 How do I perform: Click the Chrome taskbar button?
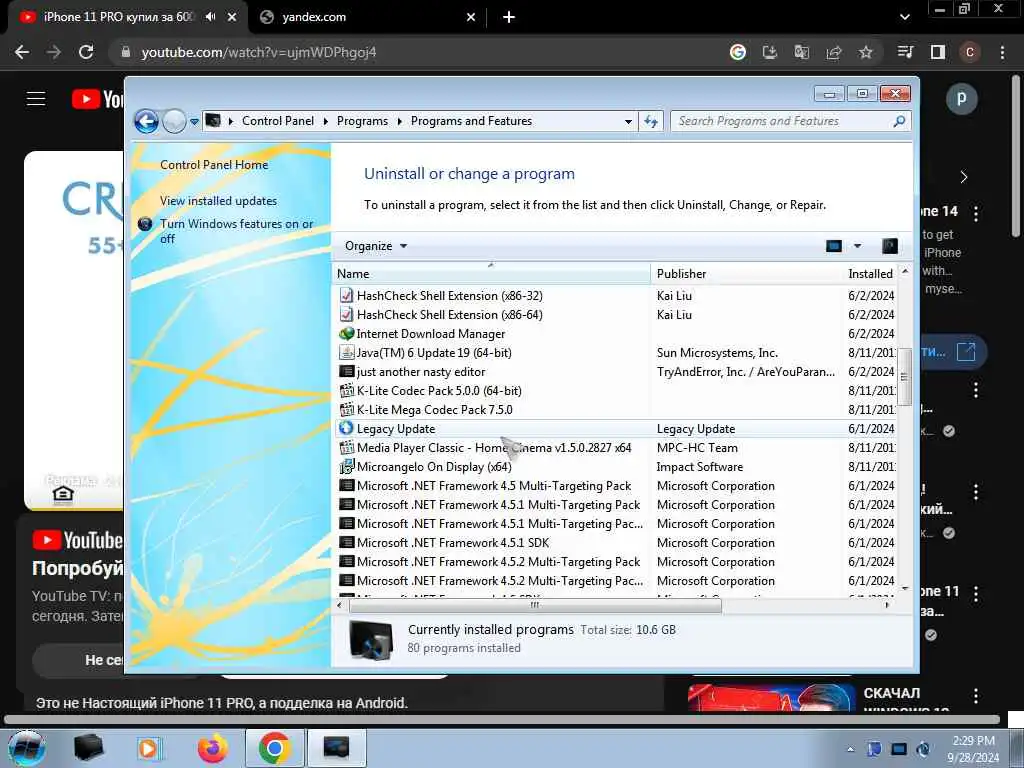pos(274,748)
